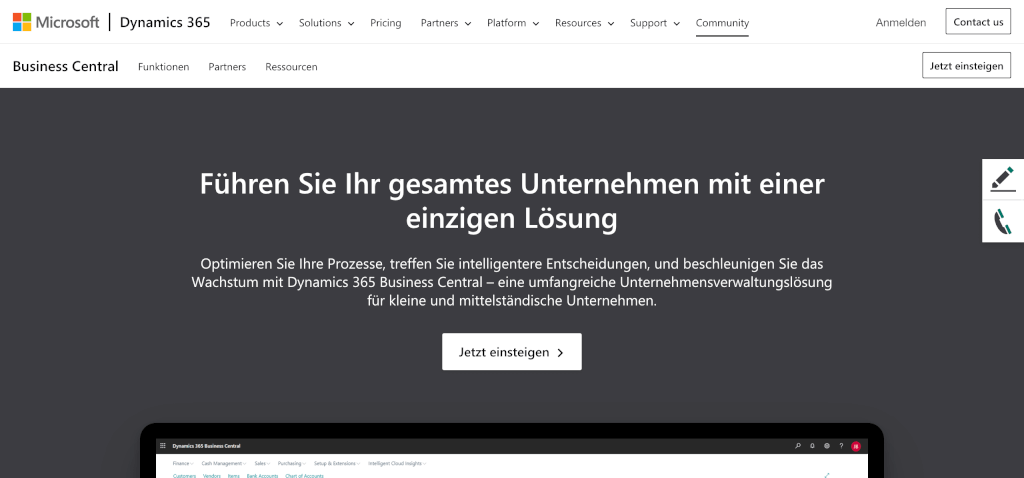Go to the Community page

[722, 23]
